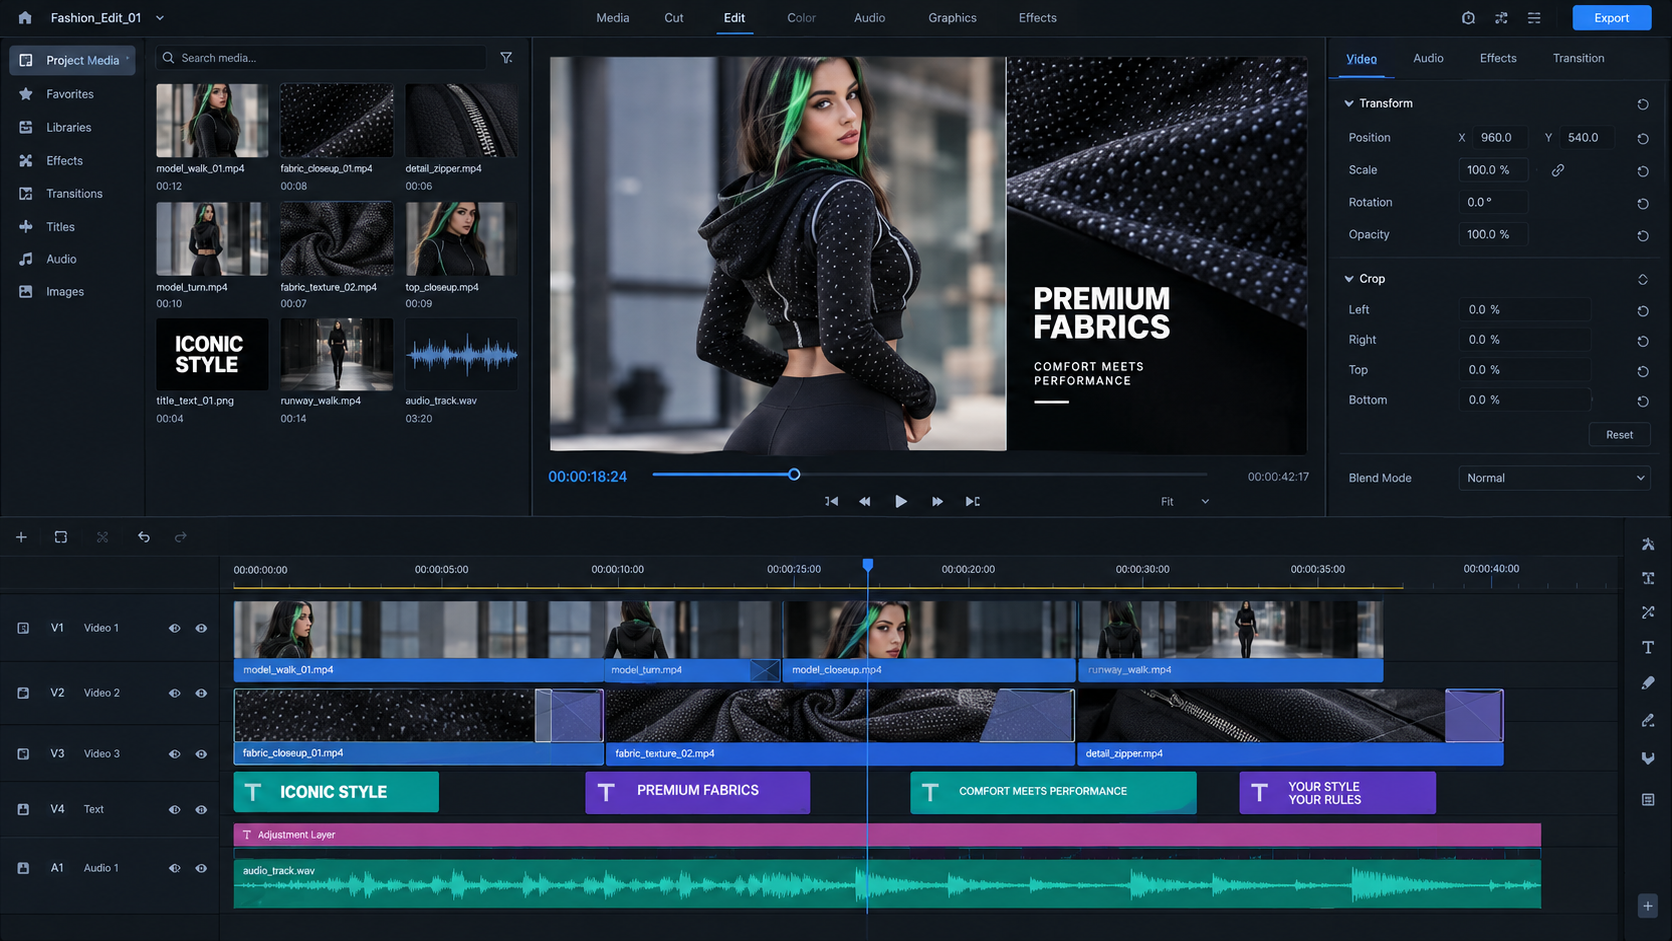The height and width of the screenshot is (941, 1672).
Task: Toggle visibility eye for V3 Video 3
Action: tap(201, 754)
